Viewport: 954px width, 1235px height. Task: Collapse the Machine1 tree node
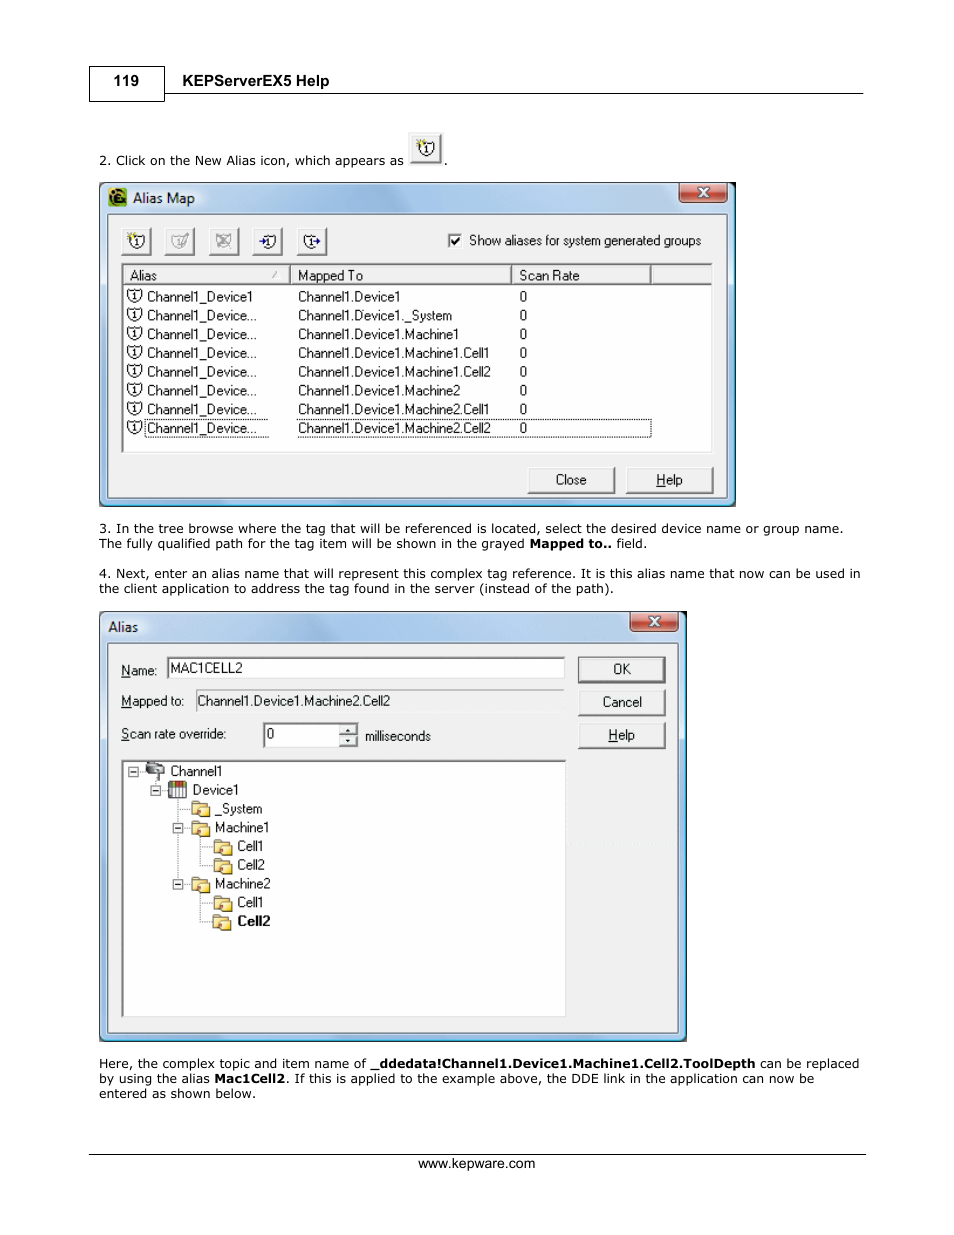click(x=178, y=828)
